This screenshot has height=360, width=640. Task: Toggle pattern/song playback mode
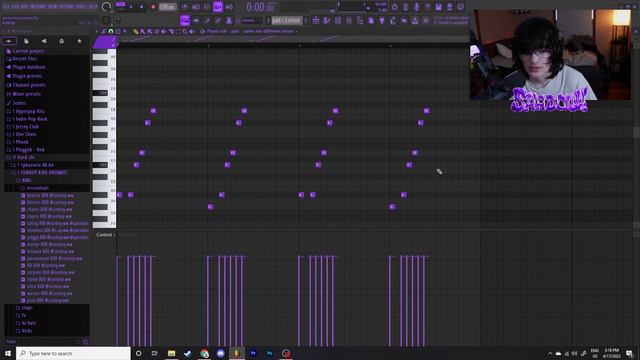120,7
